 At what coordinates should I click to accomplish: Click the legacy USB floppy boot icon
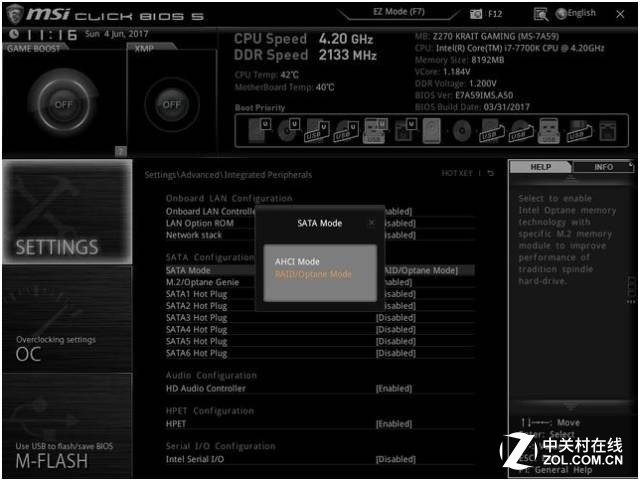pos(579,131)
